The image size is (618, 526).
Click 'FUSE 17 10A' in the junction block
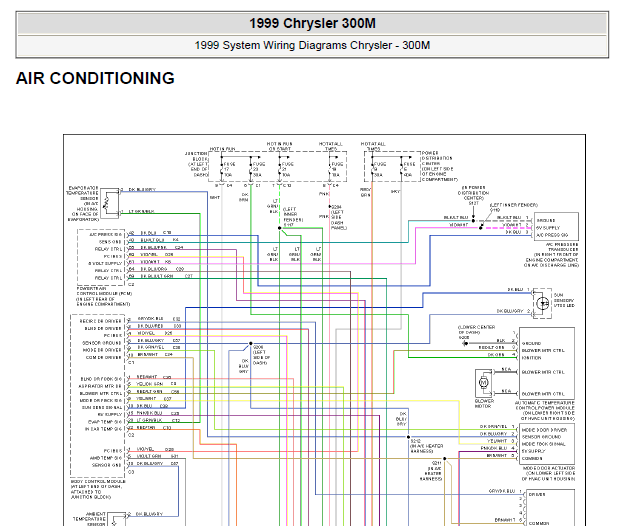(x=229, y=169)
